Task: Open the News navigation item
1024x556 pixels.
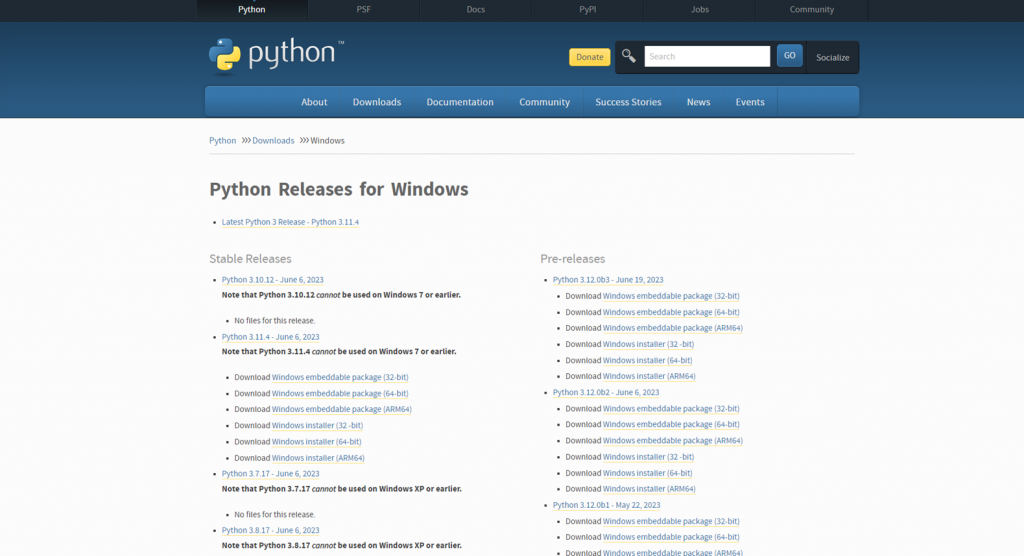Action: 698,102
